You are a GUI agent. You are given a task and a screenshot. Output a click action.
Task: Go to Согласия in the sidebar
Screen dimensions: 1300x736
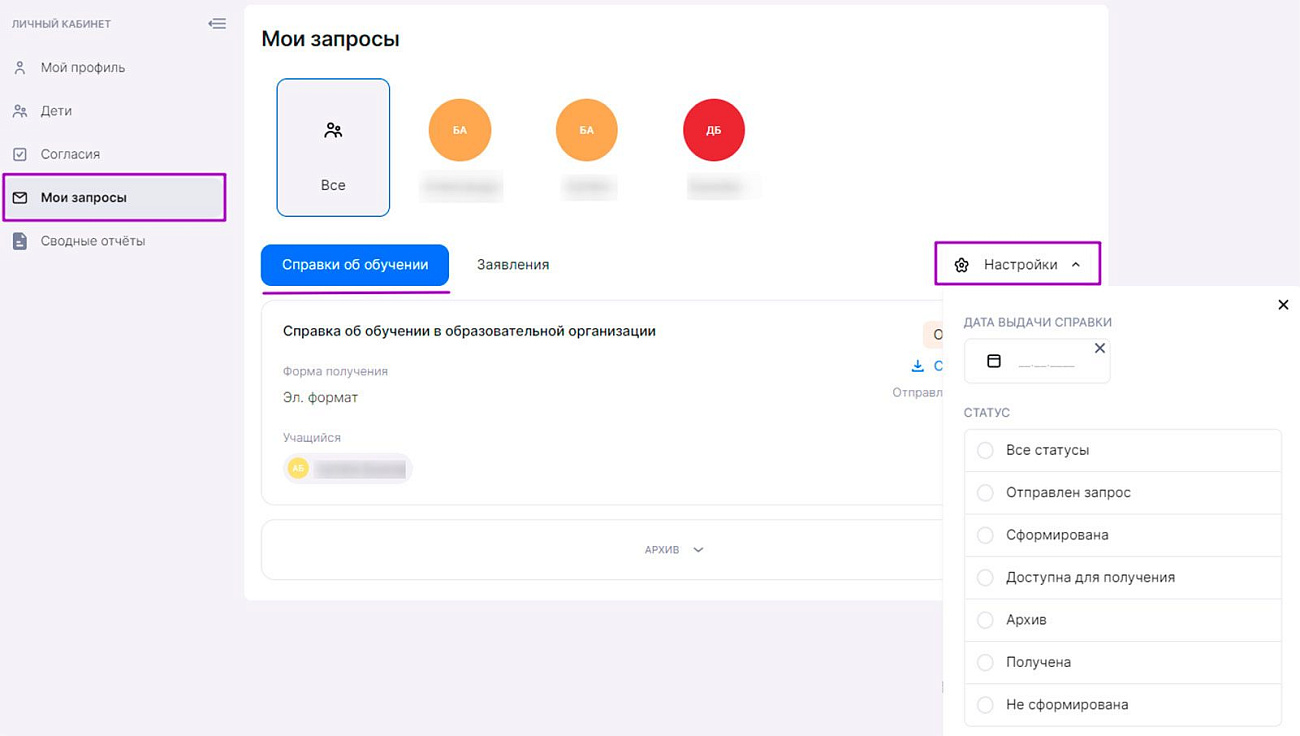(x=70, y=154)
